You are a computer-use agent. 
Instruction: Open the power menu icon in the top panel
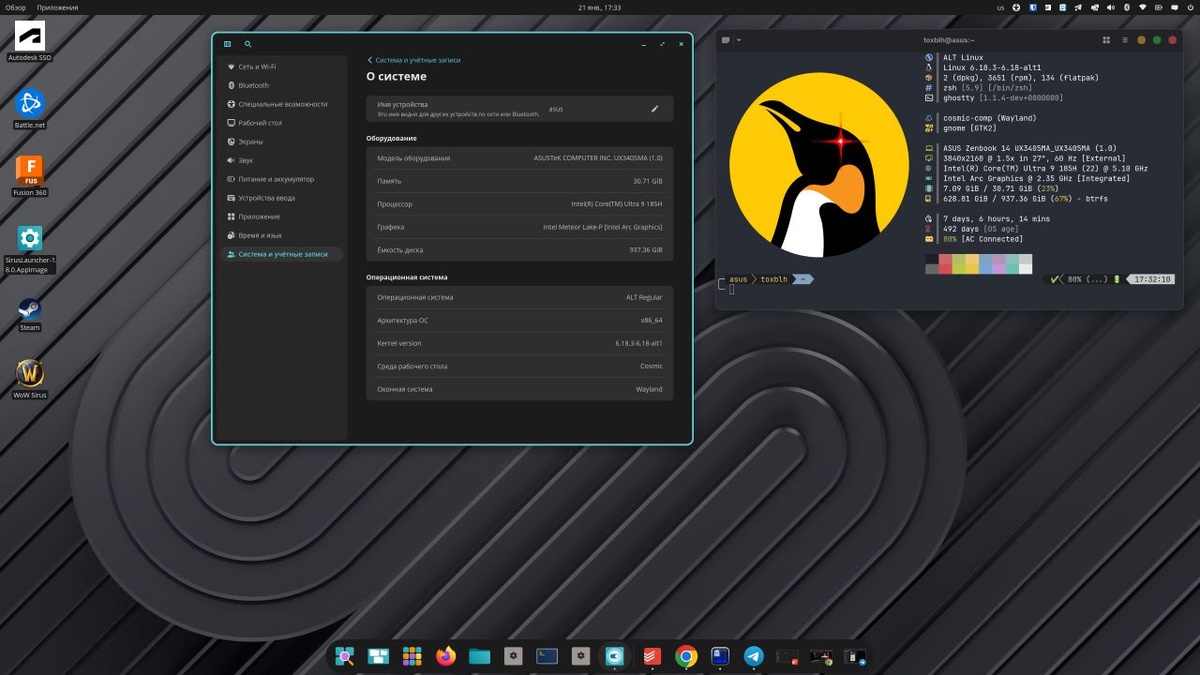point(1191,8)
